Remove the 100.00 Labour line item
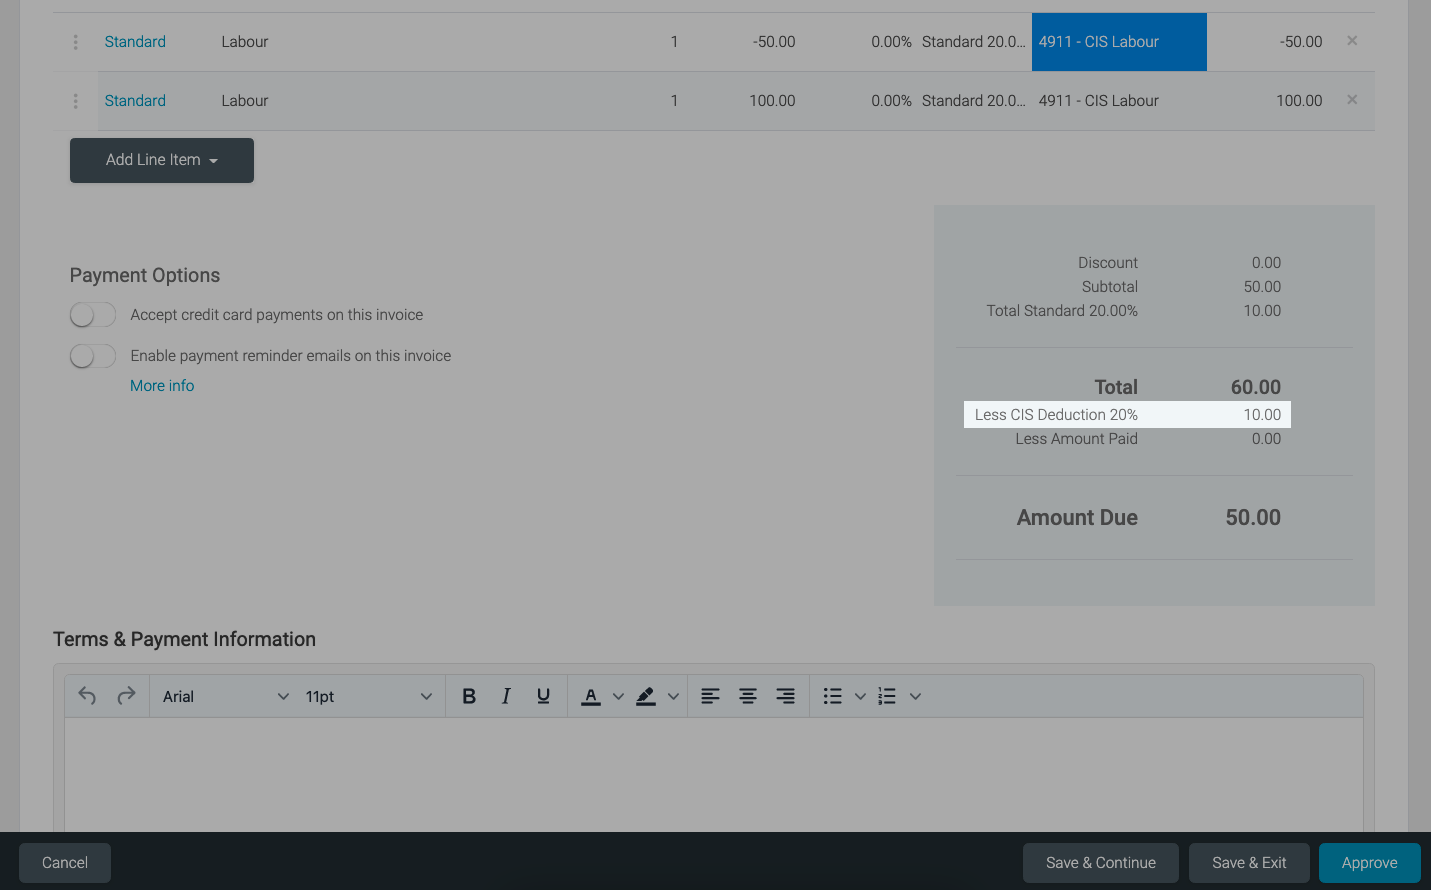1431x890 pixels. 1352,100
